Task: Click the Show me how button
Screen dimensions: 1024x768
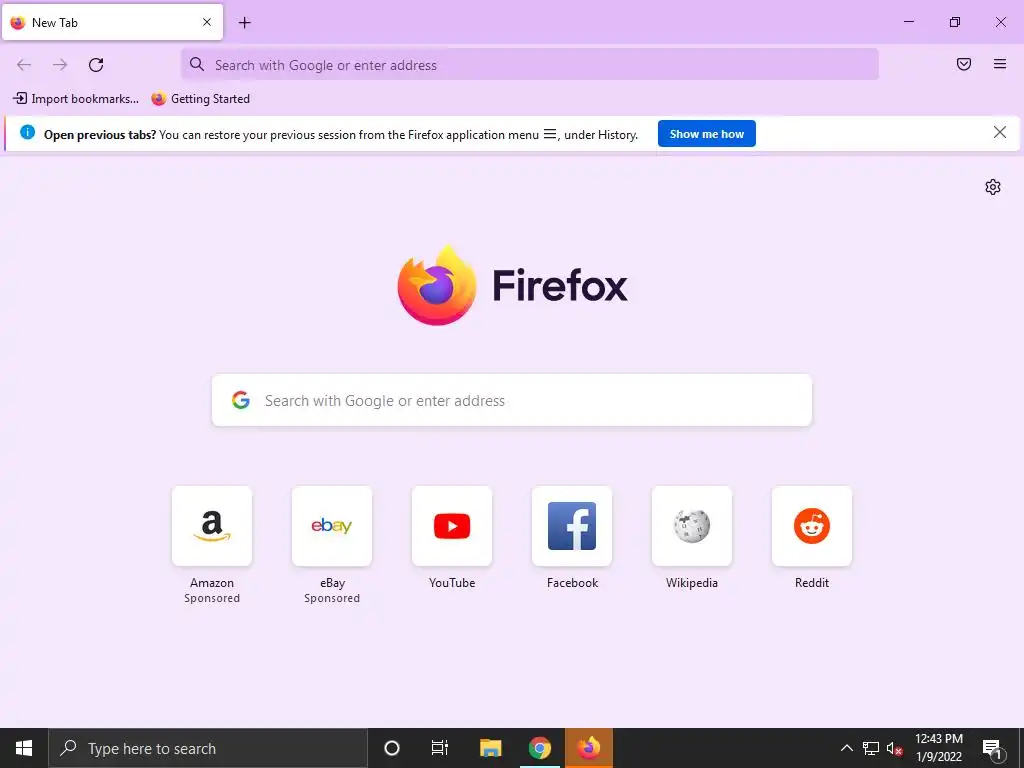Action: (707, 134)
